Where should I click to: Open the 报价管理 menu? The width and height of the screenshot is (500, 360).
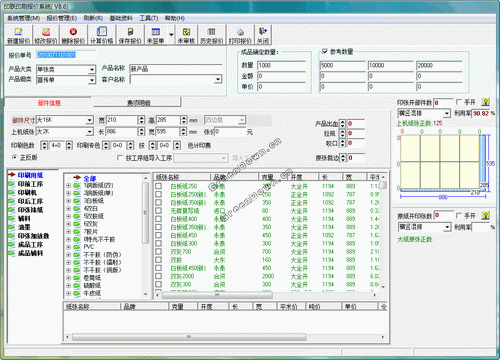[61, 18]
